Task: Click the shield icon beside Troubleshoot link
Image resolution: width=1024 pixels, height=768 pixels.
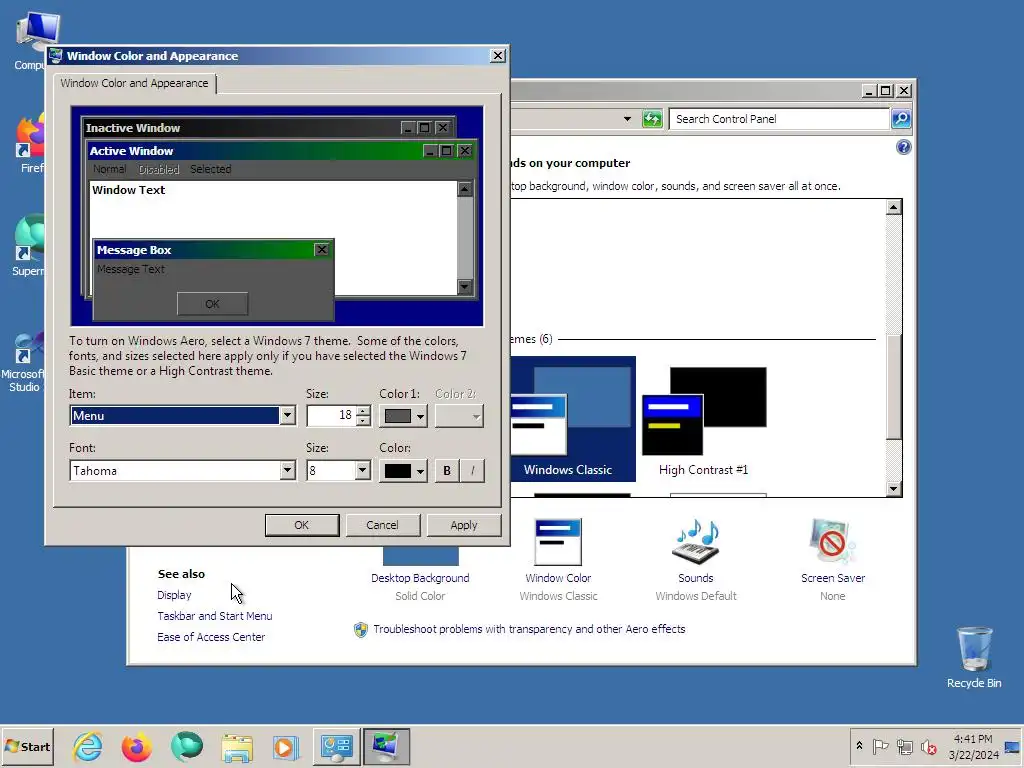Action: point(360,630)
